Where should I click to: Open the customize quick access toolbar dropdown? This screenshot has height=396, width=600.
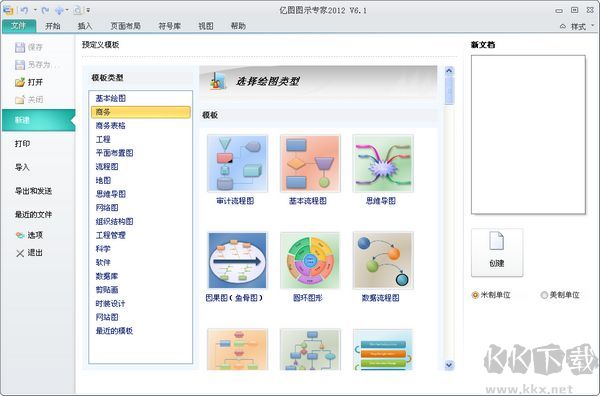tap(88, 10)
